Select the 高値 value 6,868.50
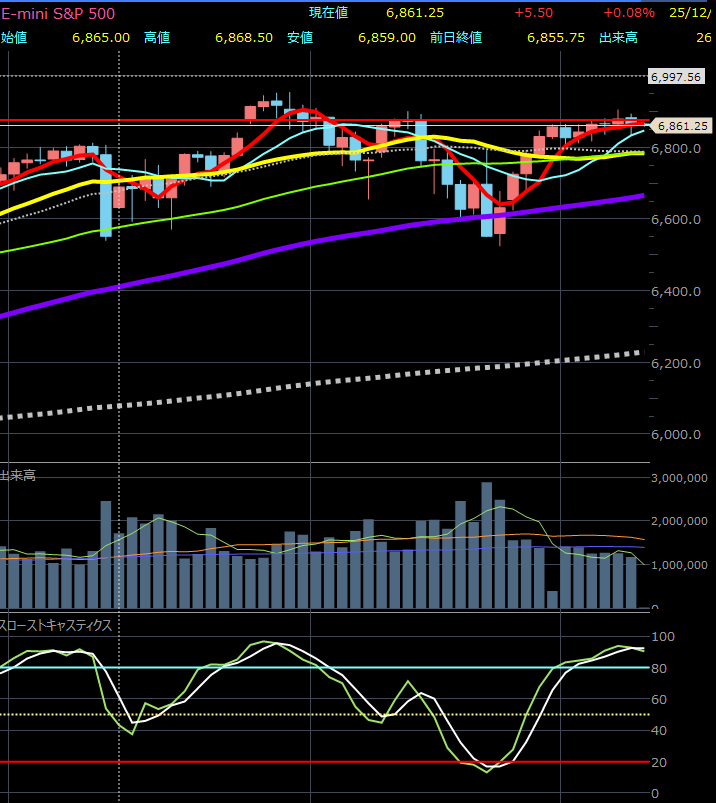Viewport: 716px width, 803px height. click(243, 38)
